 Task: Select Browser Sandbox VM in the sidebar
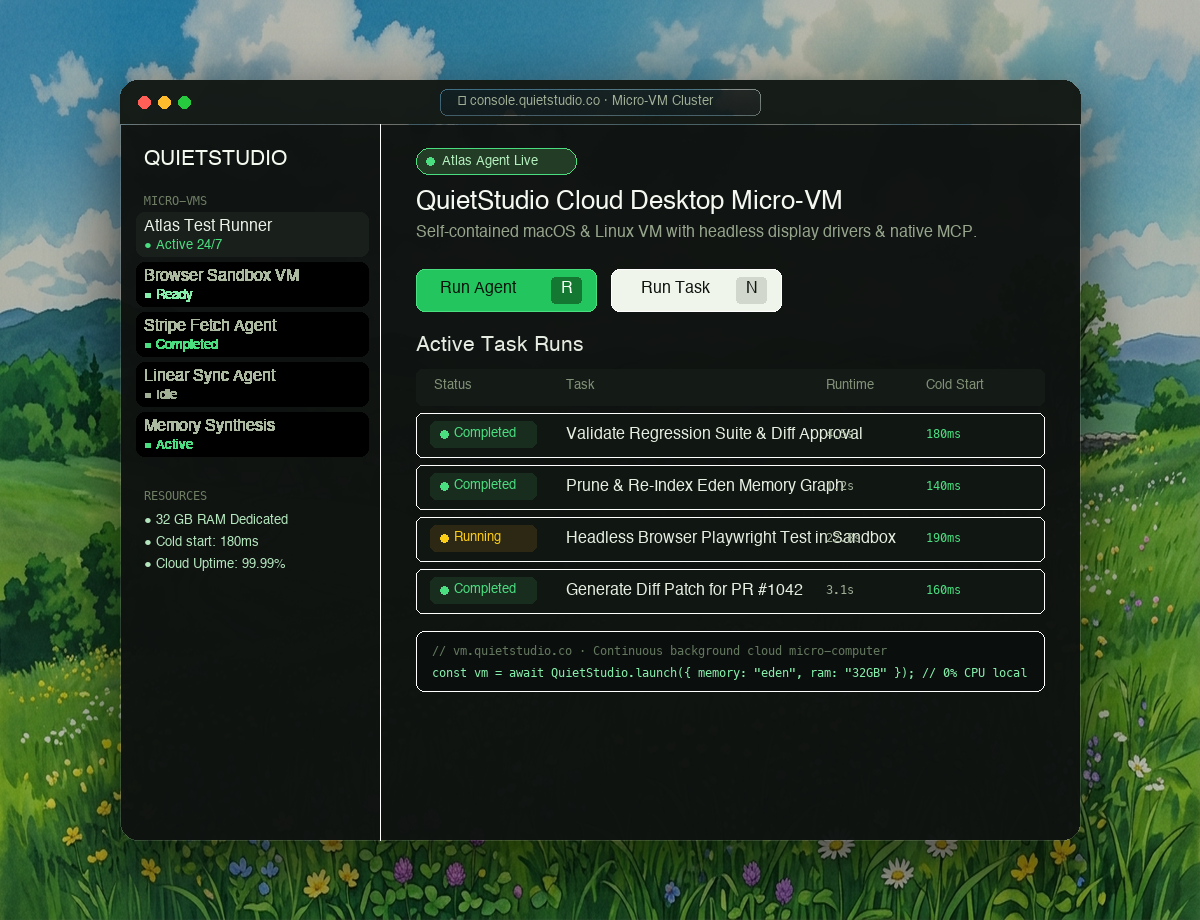252,284
